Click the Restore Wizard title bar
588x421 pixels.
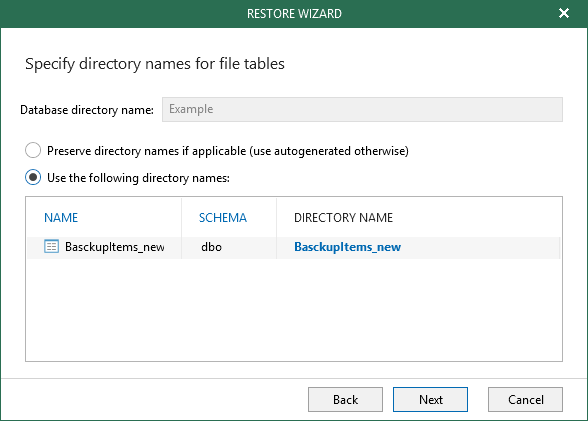294,13
